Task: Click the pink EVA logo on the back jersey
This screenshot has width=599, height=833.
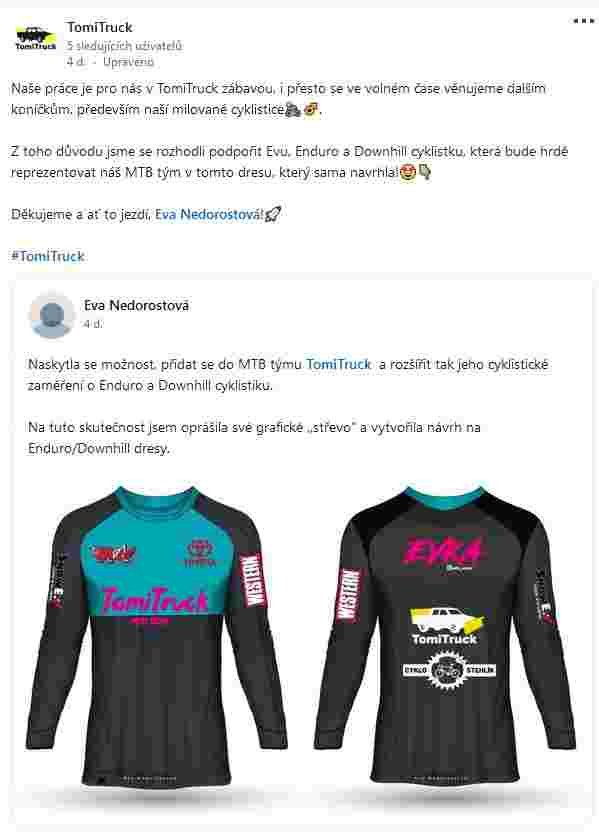Action: click(x=442, y=551)
